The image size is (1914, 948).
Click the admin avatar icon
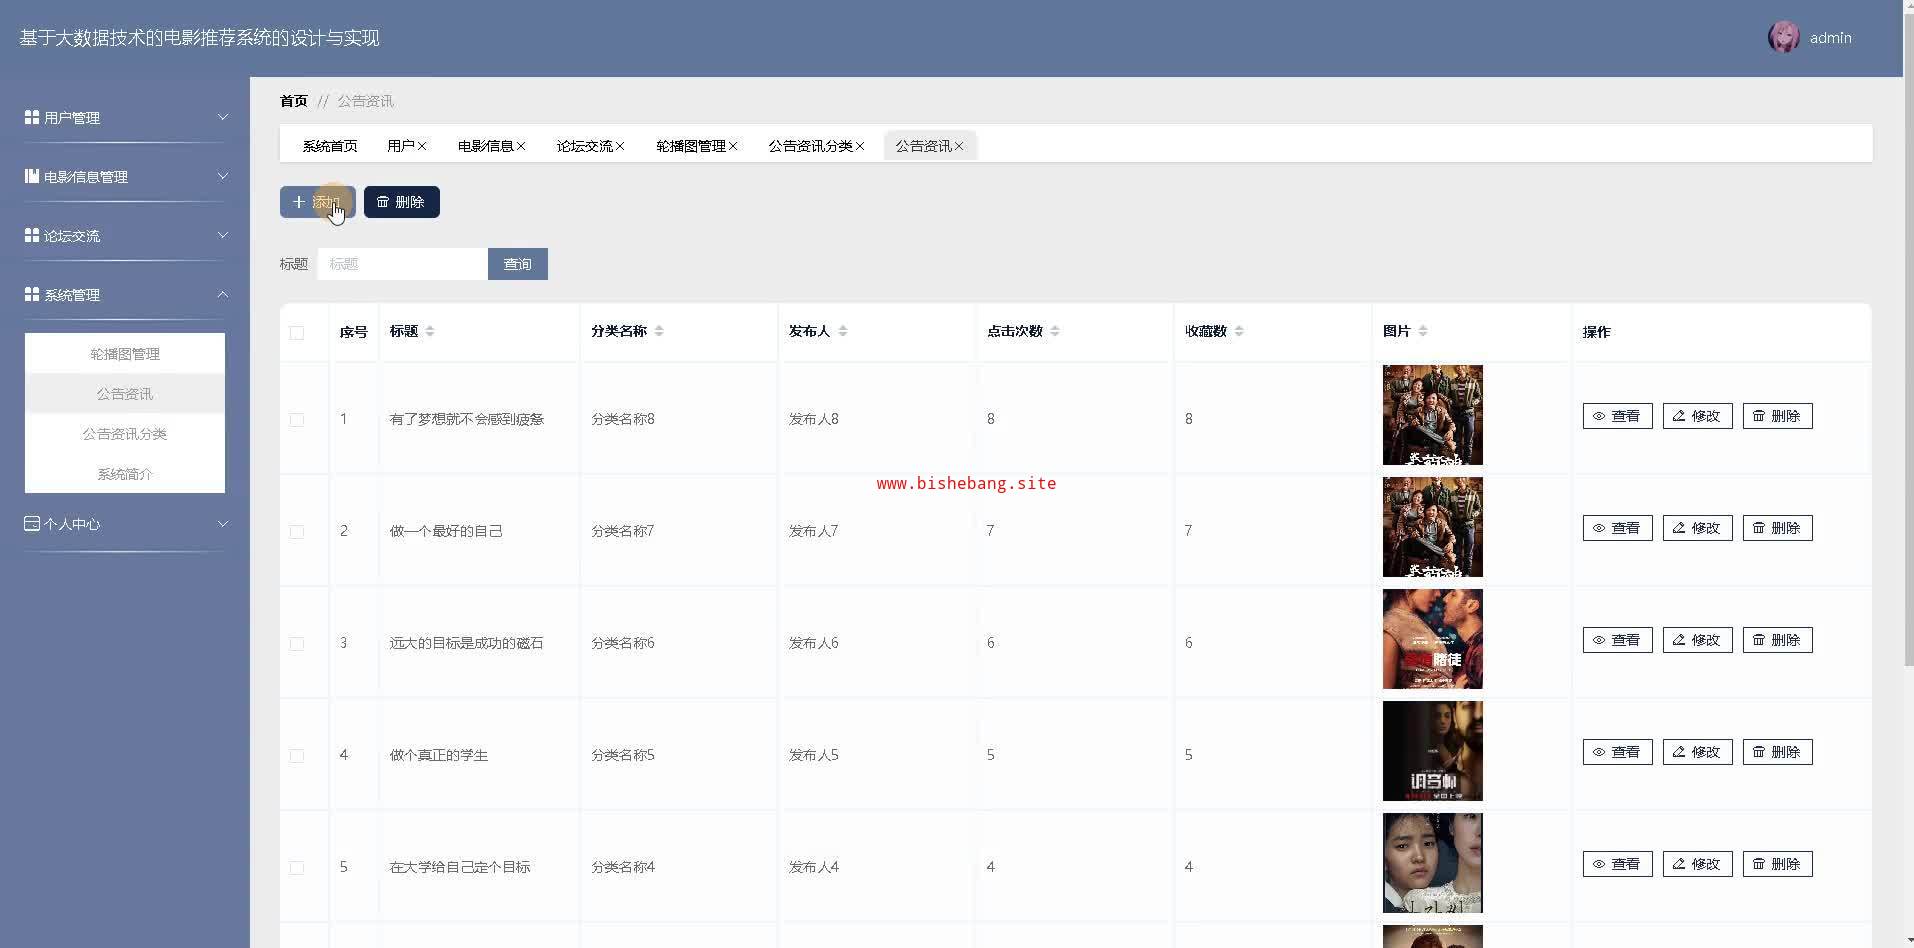click(1783, 38)
